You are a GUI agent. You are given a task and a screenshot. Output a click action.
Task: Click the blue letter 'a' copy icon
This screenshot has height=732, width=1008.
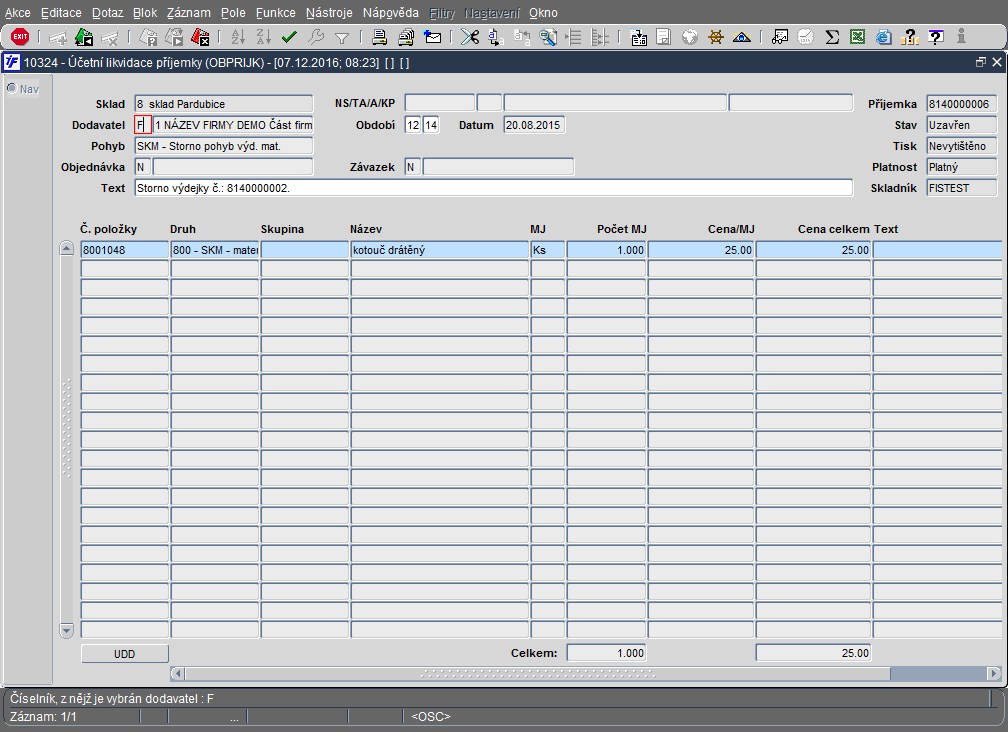point(495,37)
